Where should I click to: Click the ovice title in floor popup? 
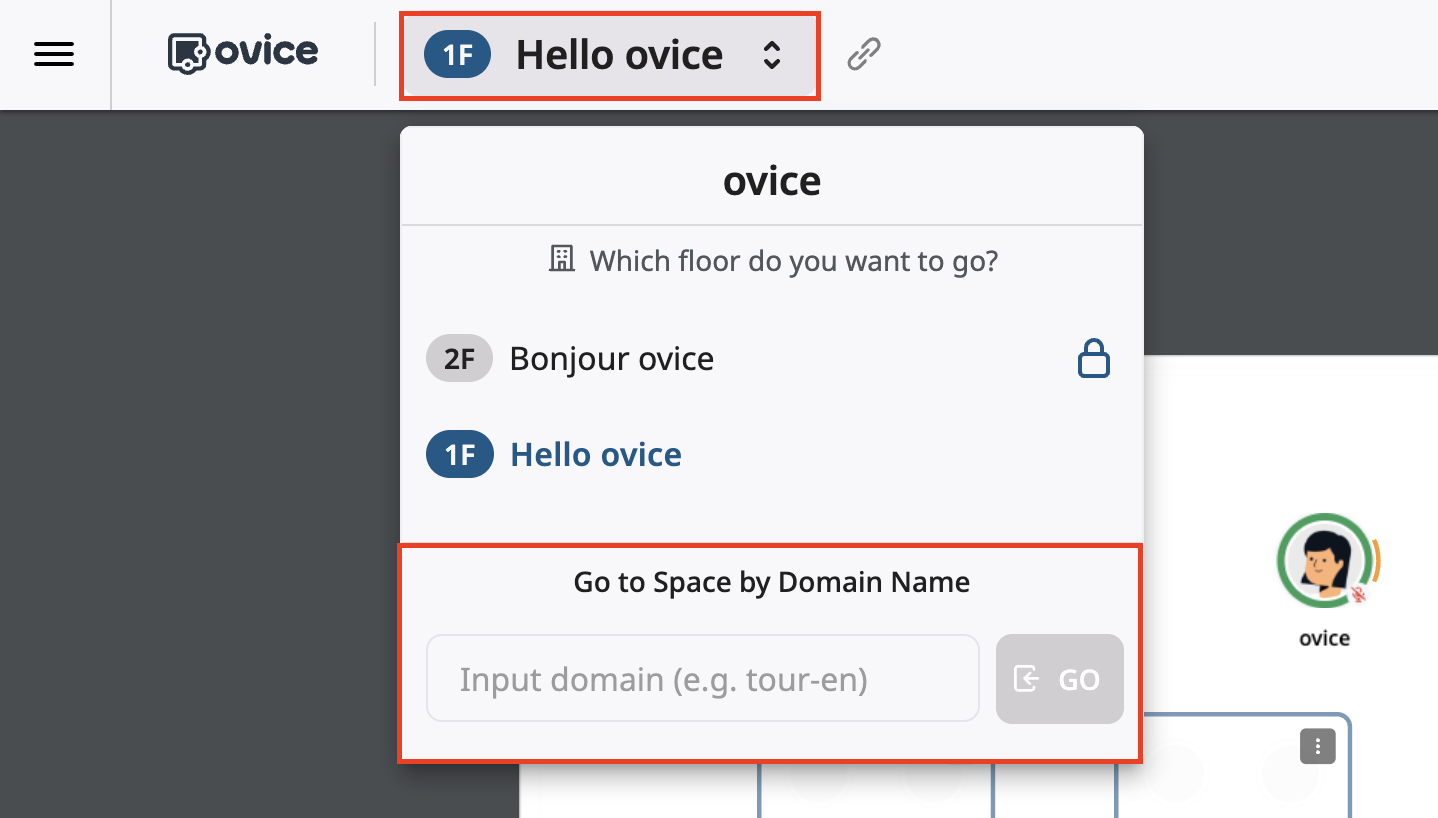click(x=771, y=181)
